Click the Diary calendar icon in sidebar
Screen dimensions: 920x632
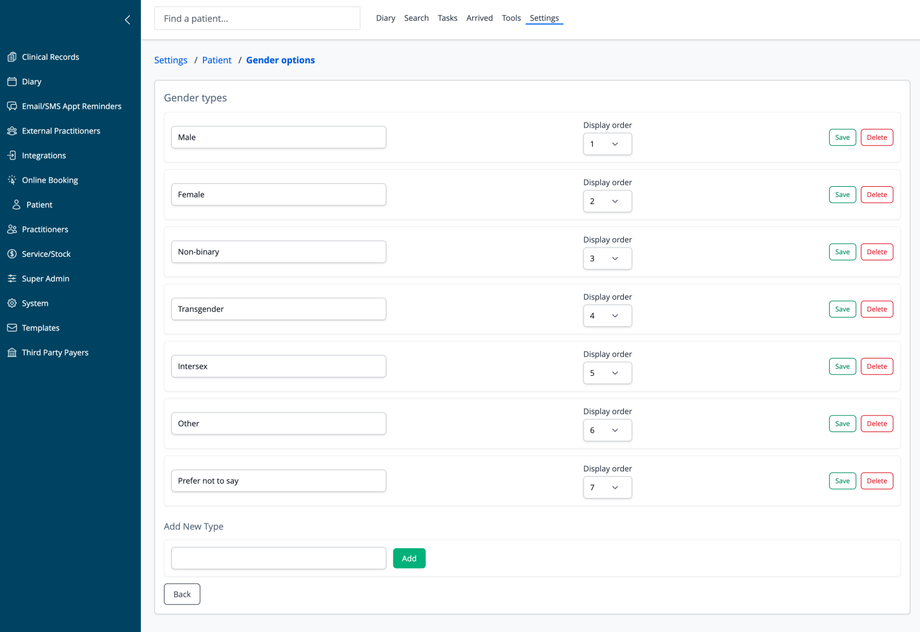pyautogui.click(x=12, y=82)
